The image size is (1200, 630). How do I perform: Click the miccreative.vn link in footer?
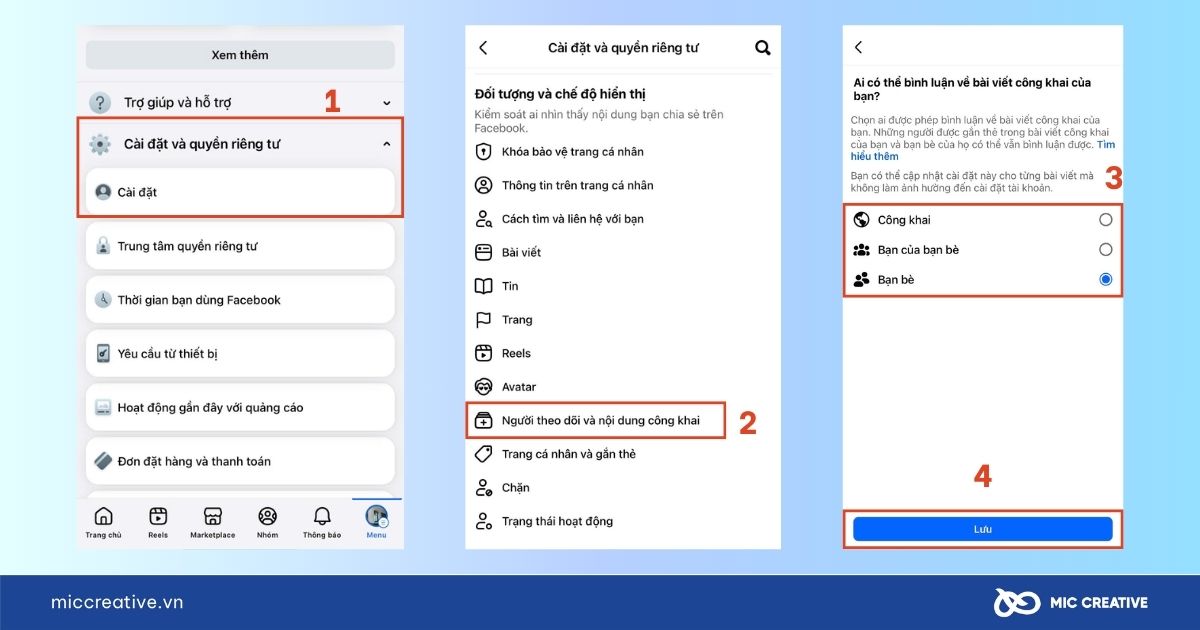coord(117,603)
